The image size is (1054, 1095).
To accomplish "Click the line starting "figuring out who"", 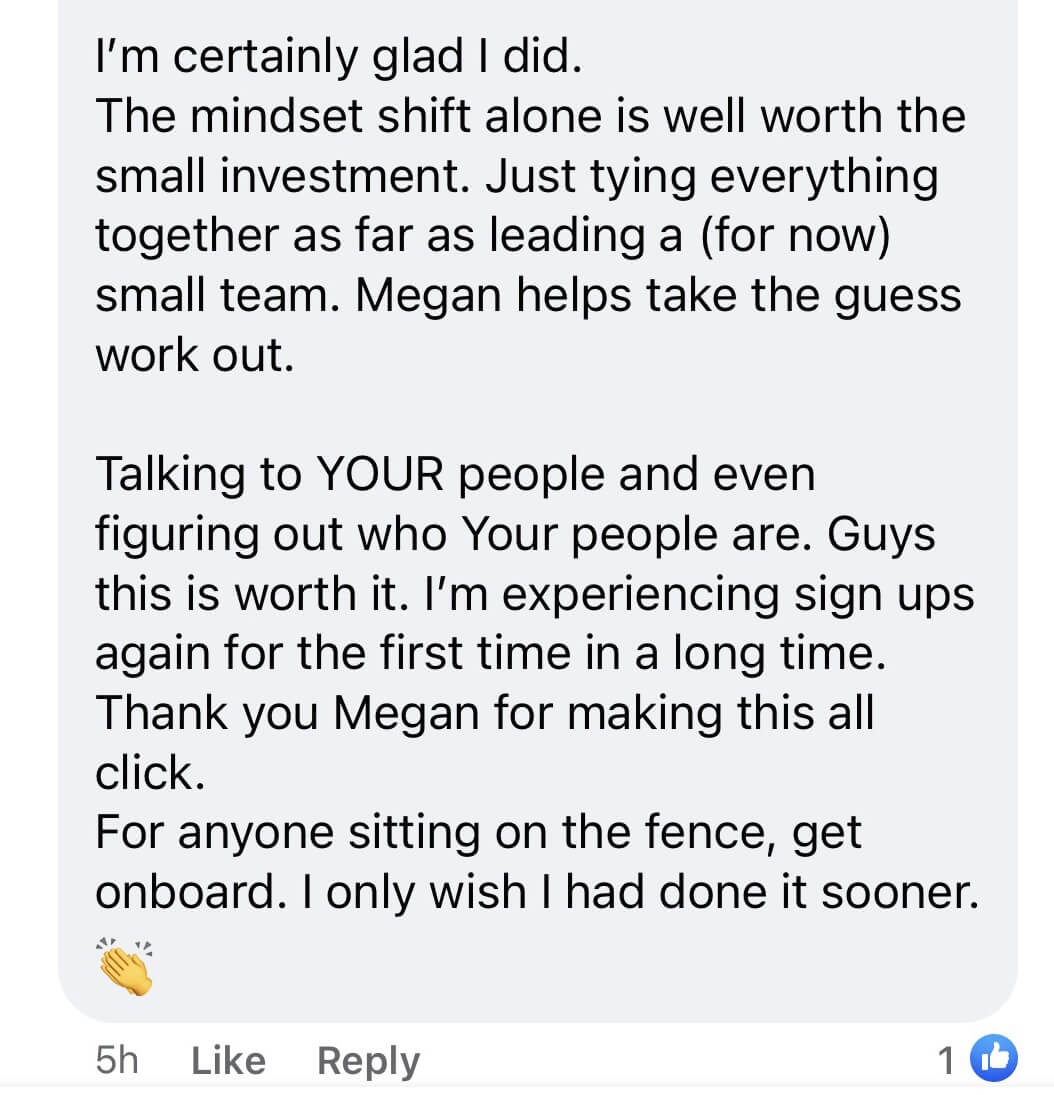I will tap(515, 536).
